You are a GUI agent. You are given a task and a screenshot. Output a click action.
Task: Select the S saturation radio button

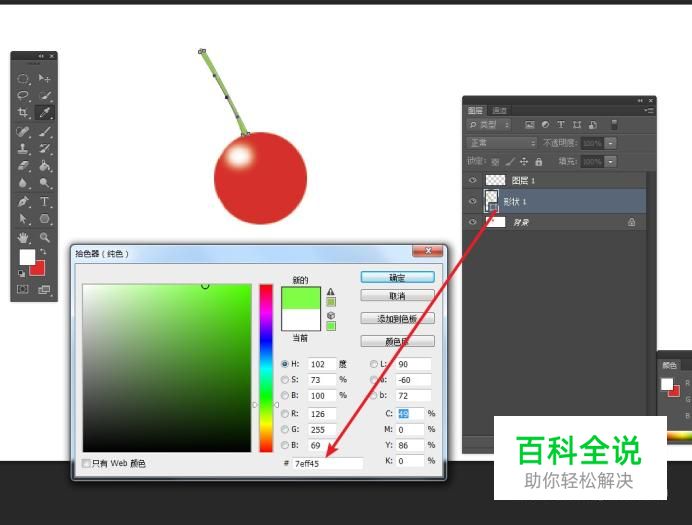coord(285,379)
